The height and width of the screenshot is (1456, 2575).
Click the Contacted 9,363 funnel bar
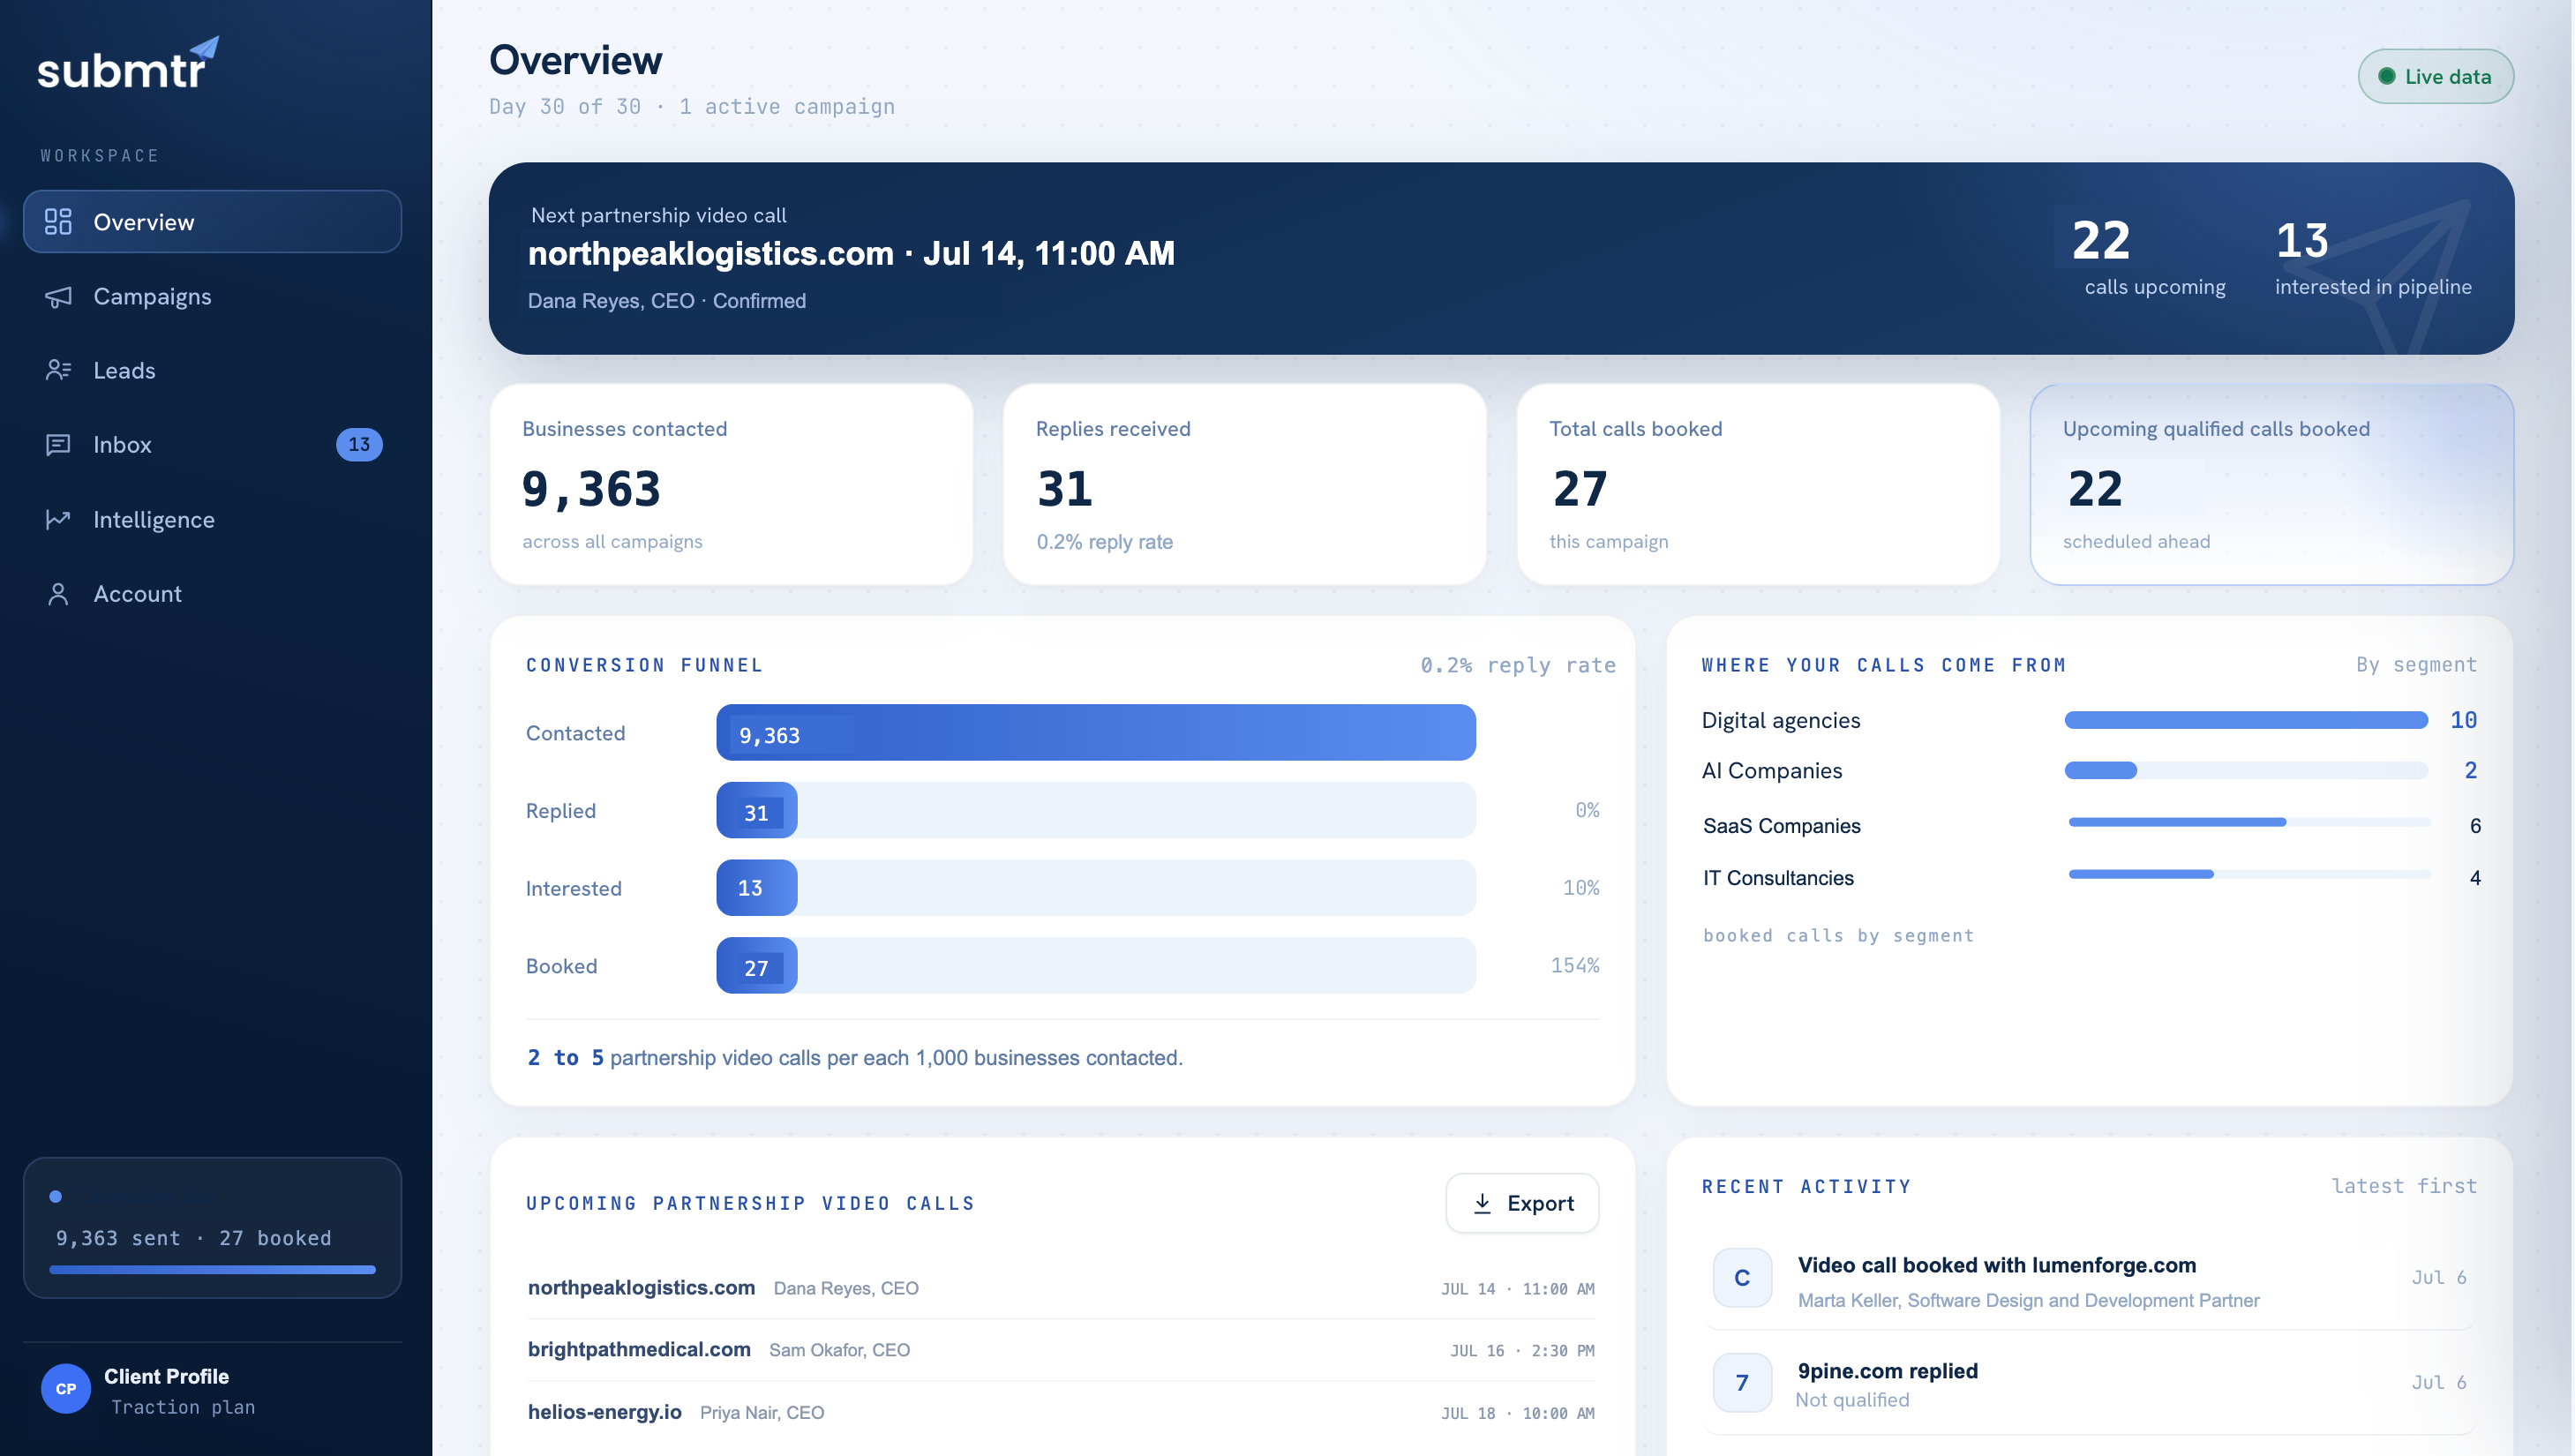tap(1095, 733)
